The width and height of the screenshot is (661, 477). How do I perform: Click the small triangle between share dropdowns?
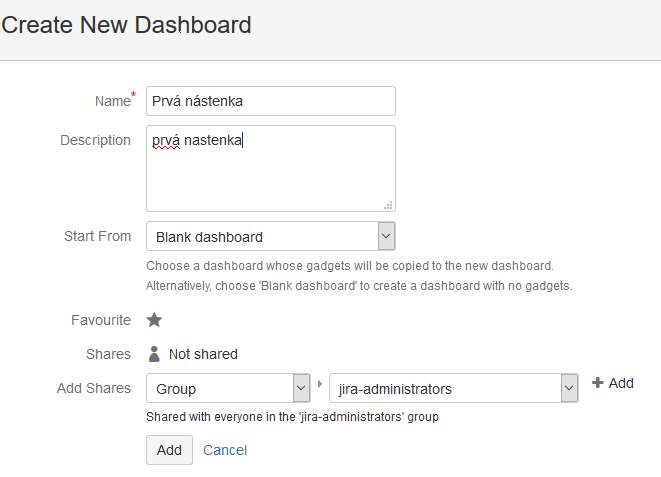(320, 384)
